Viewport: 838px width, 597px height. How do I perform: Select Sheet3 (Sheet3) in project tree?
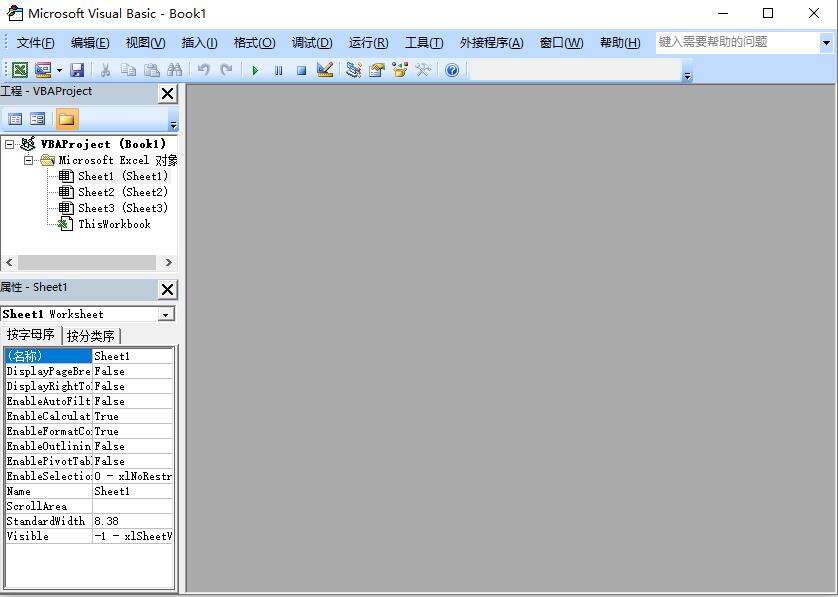tap(123, 208)
